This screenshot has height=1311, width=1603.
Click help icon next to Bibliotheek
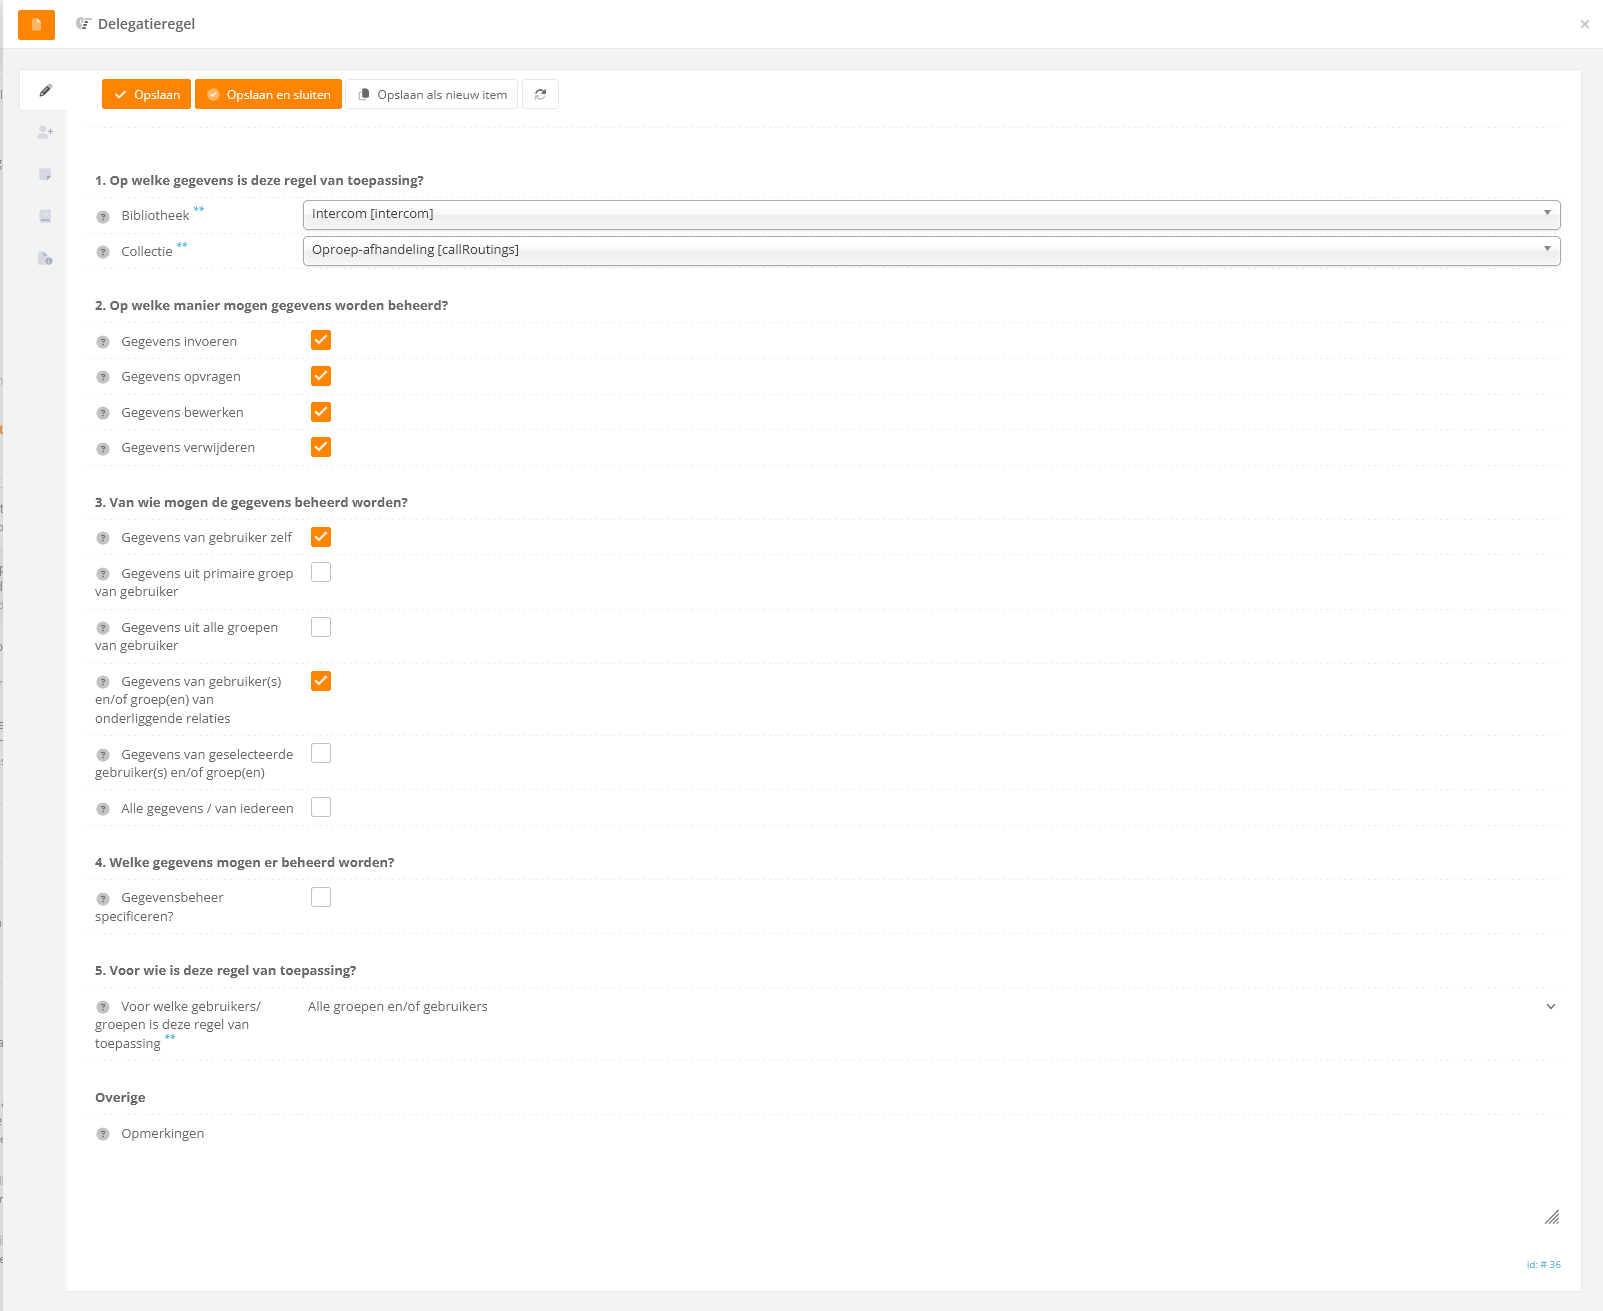103,217
